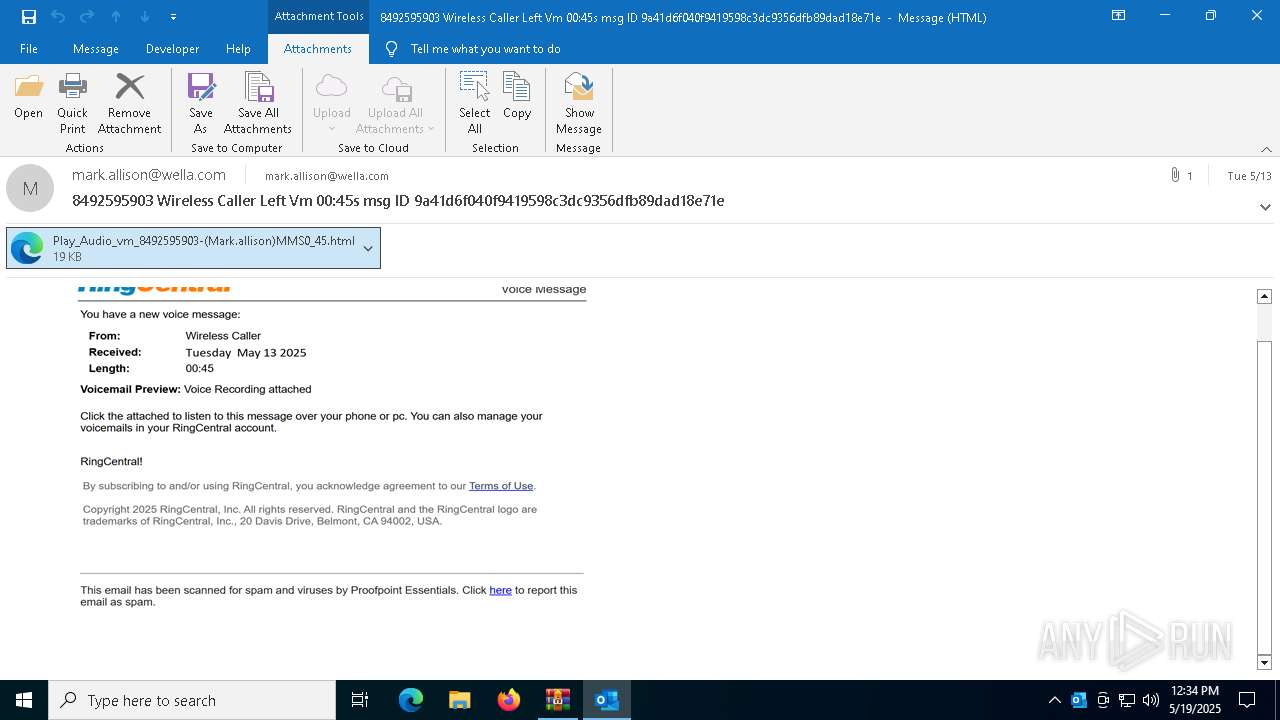
Task: Switch to the Message tab
Action: click(96, 48)
